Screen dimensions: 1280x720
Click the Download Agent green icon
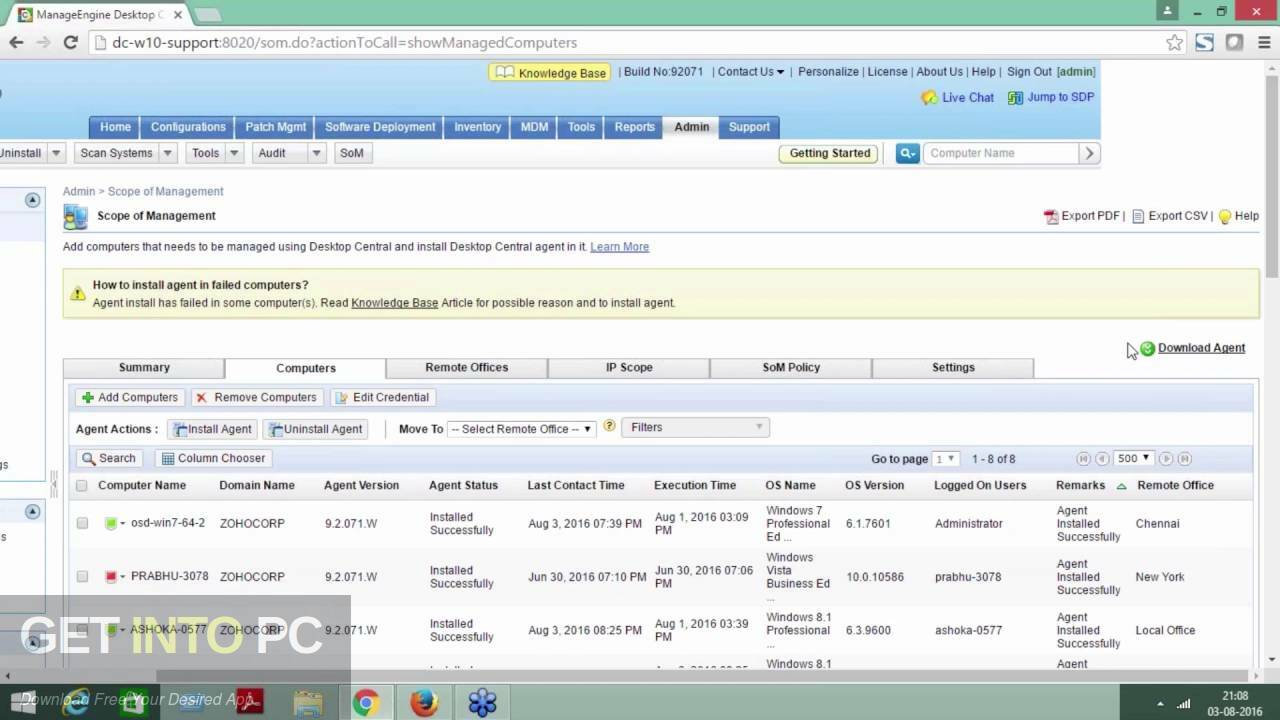coord(1147,348)
